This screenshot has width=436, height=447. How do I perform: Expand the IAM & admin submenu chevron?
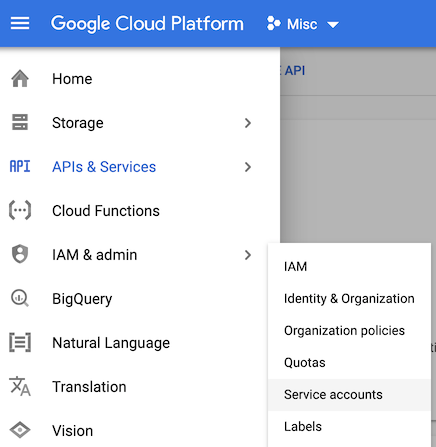point(248,255)
